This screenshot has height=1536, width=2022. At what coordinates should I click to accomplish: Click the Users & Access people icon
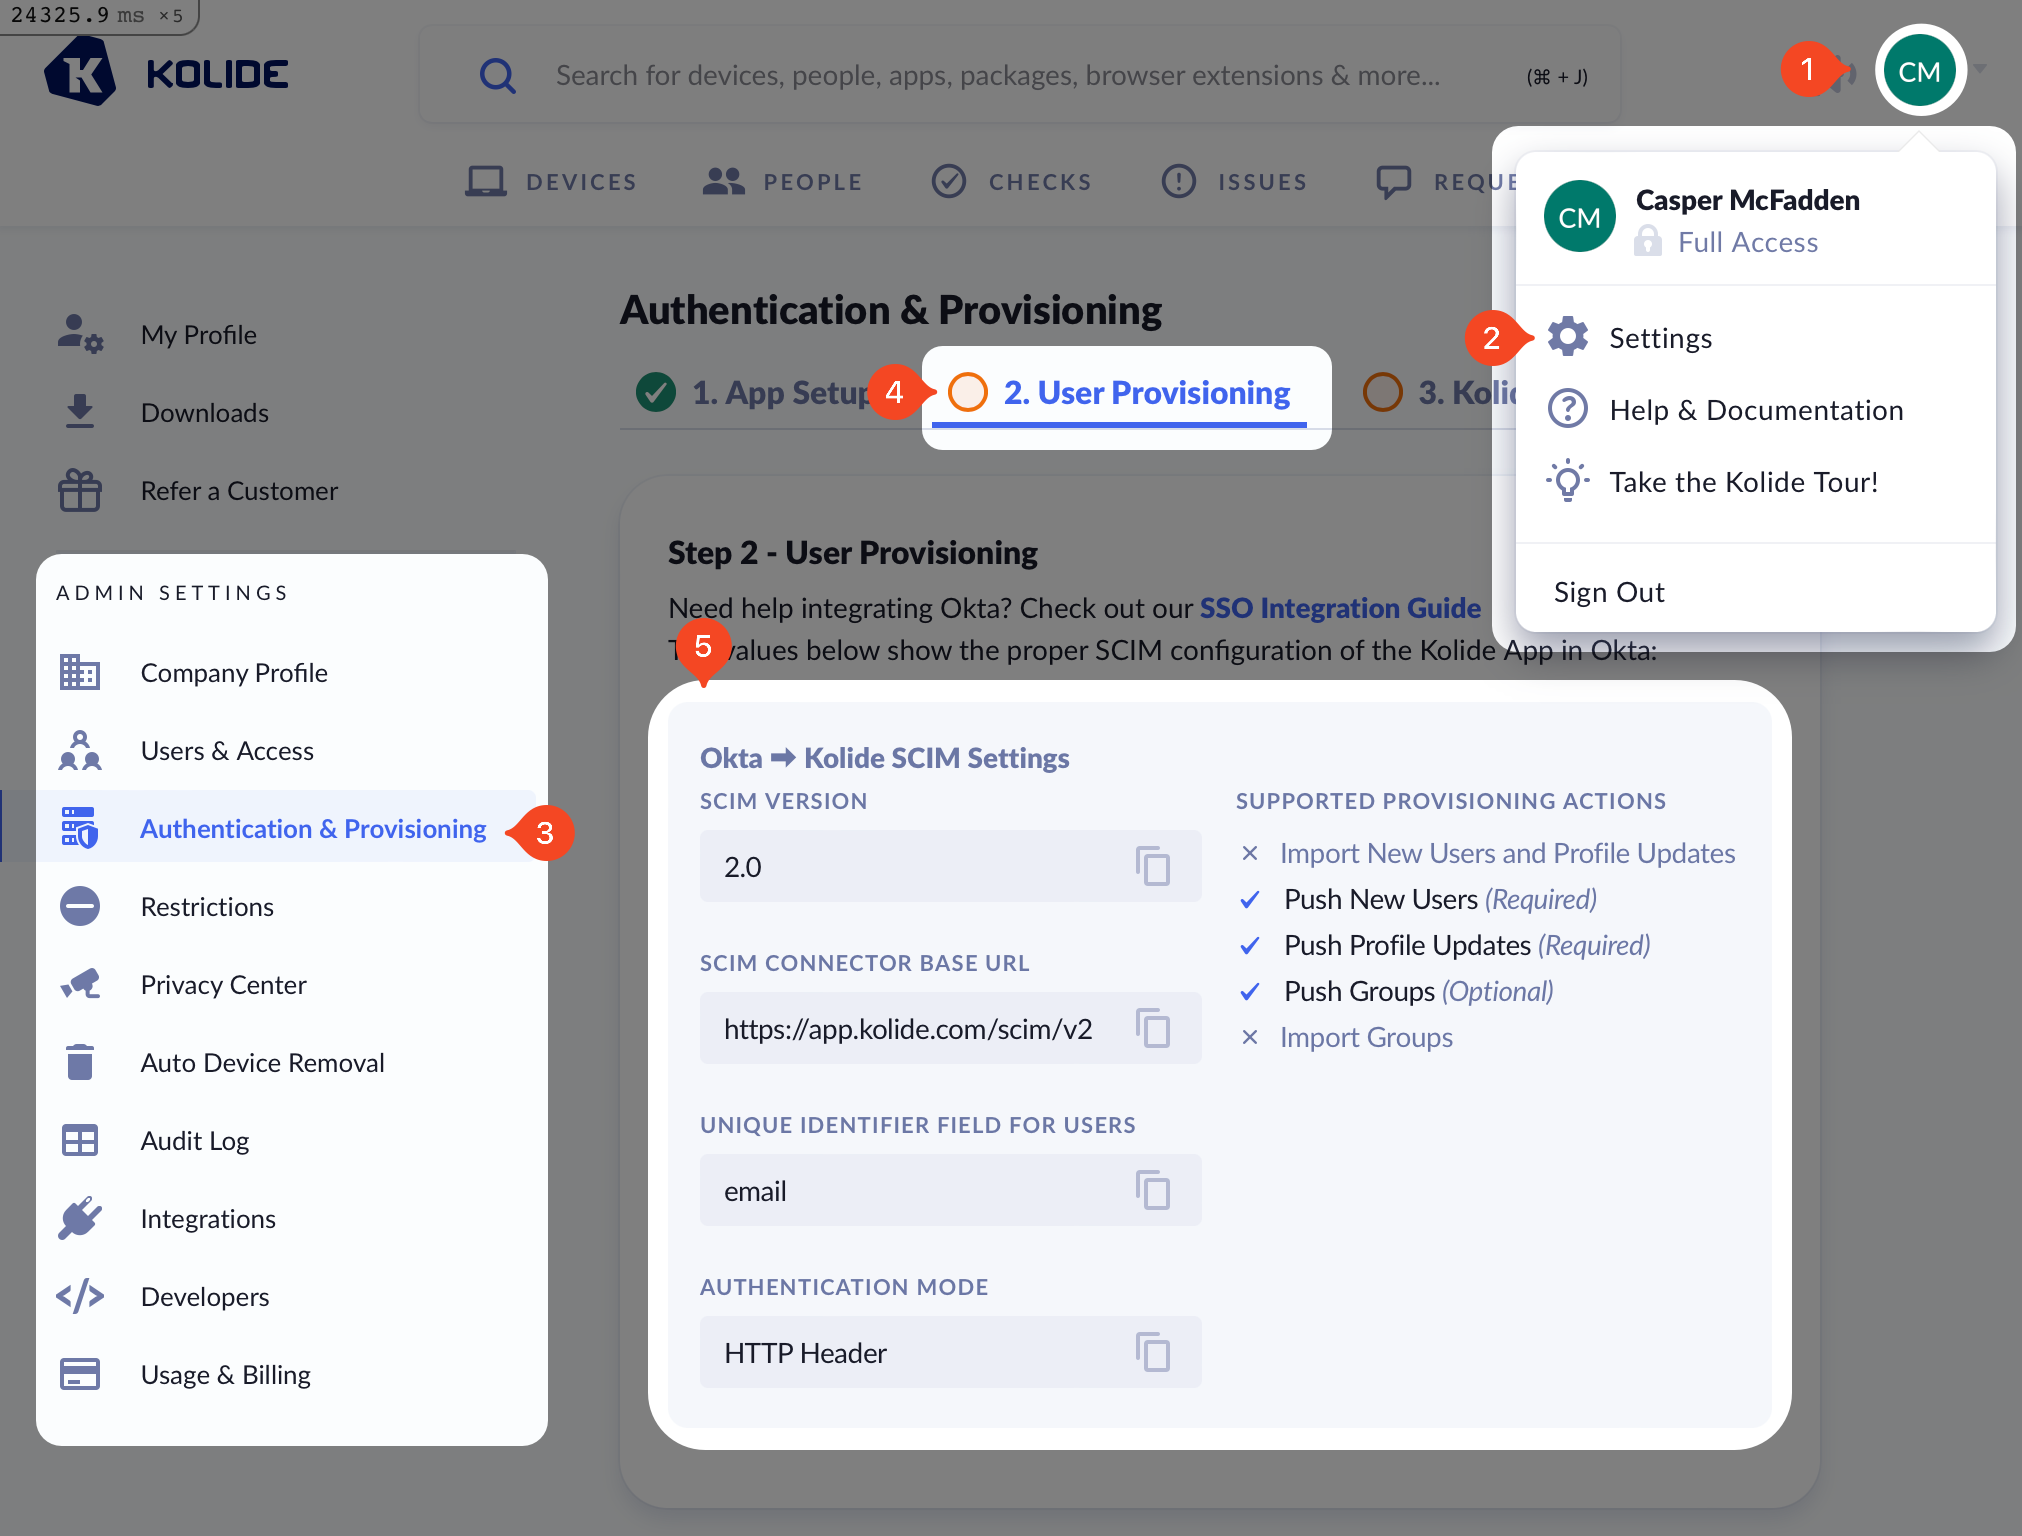(x=79, y=750)
